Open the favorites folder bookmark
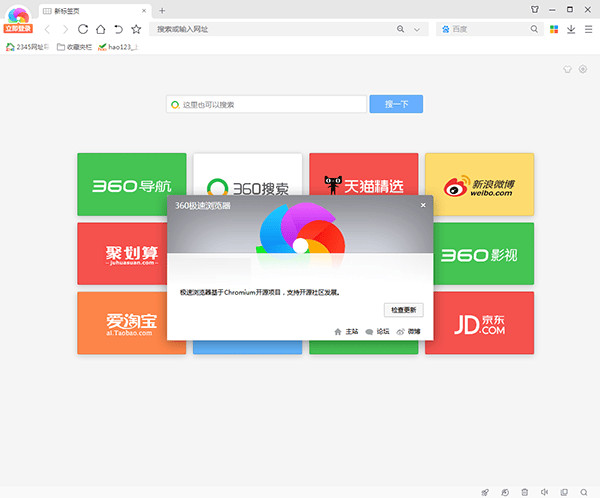Viewport: 600px width, 498px height. (74, 47)
